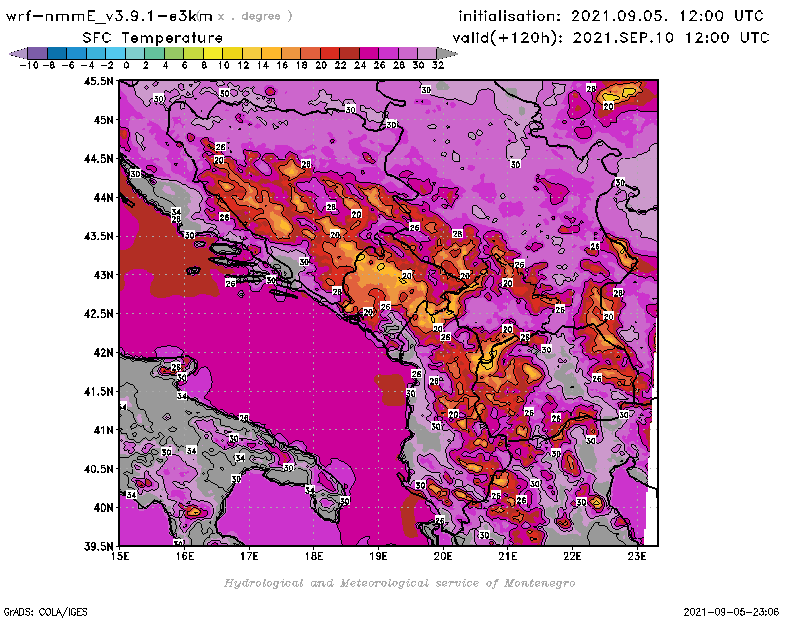Pick legend color between -2 and 0
This screenshot has width=800, height=618.
click(115, 53)
